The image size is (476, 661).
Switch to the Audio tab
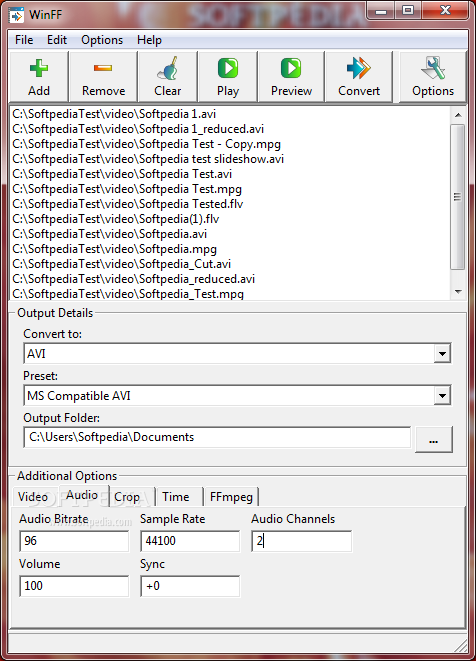(x=82, y=495)
